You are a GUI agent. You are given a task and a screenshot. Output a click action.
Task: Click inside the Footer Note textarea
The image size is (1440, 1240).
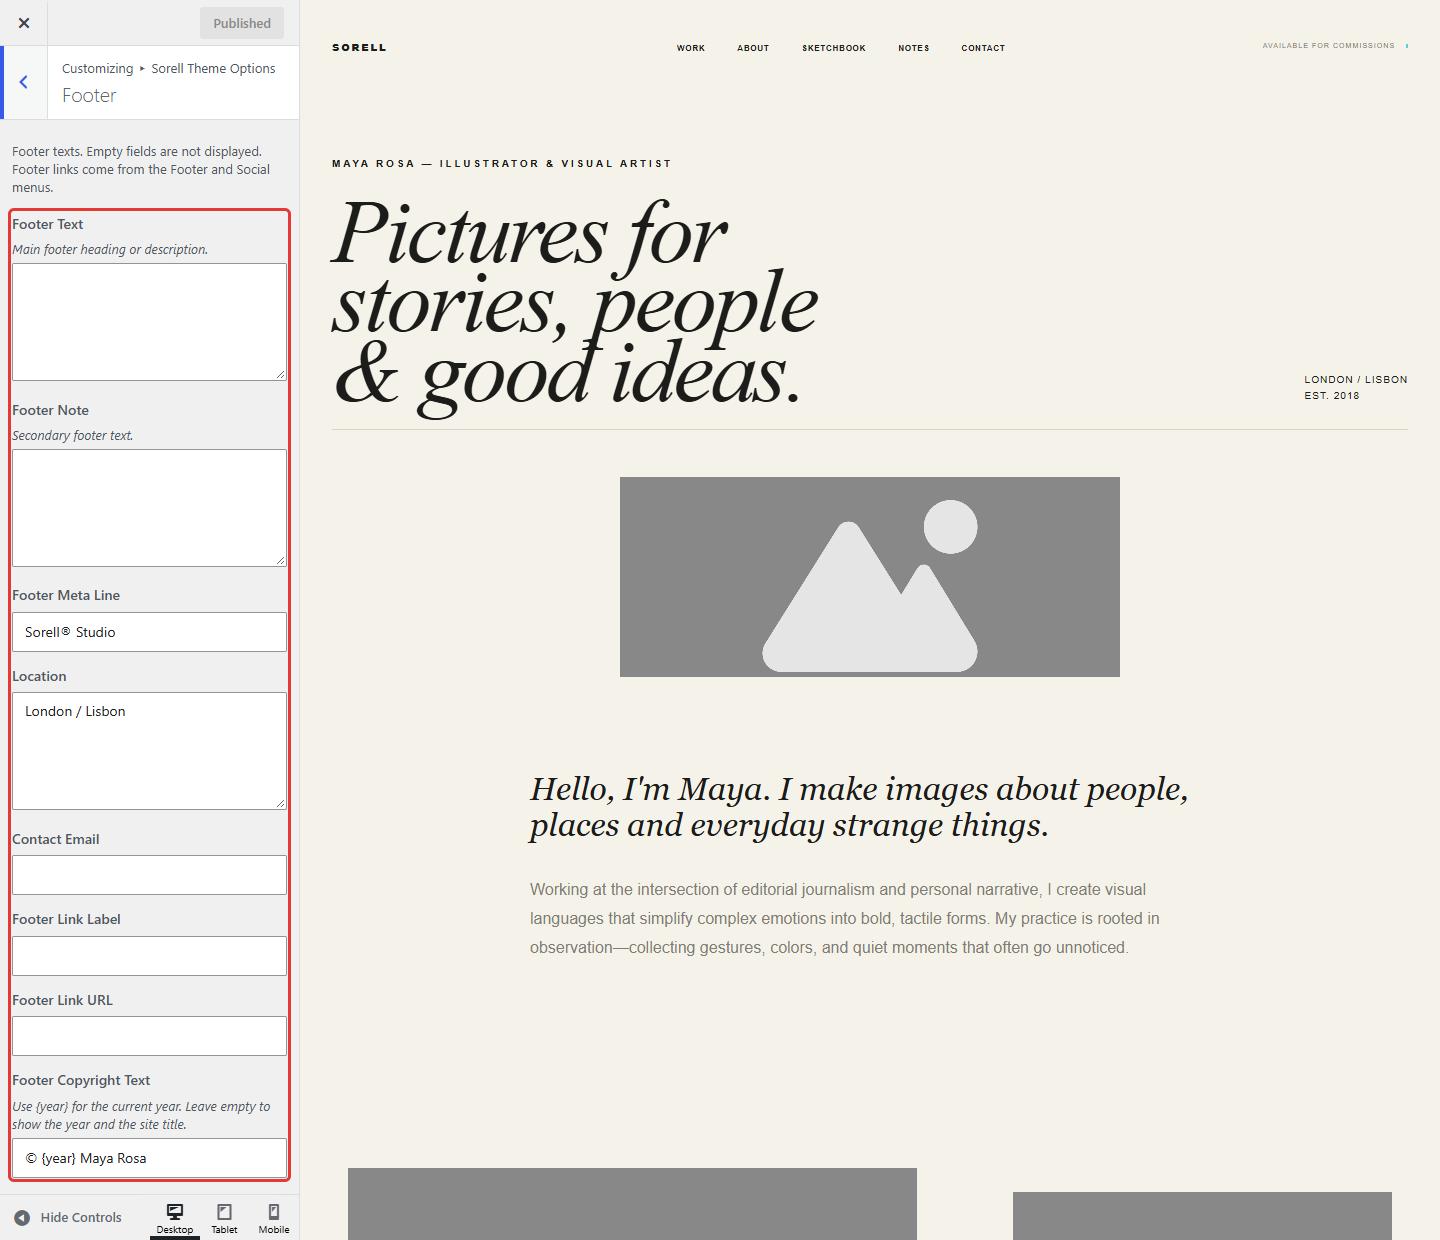149,508
